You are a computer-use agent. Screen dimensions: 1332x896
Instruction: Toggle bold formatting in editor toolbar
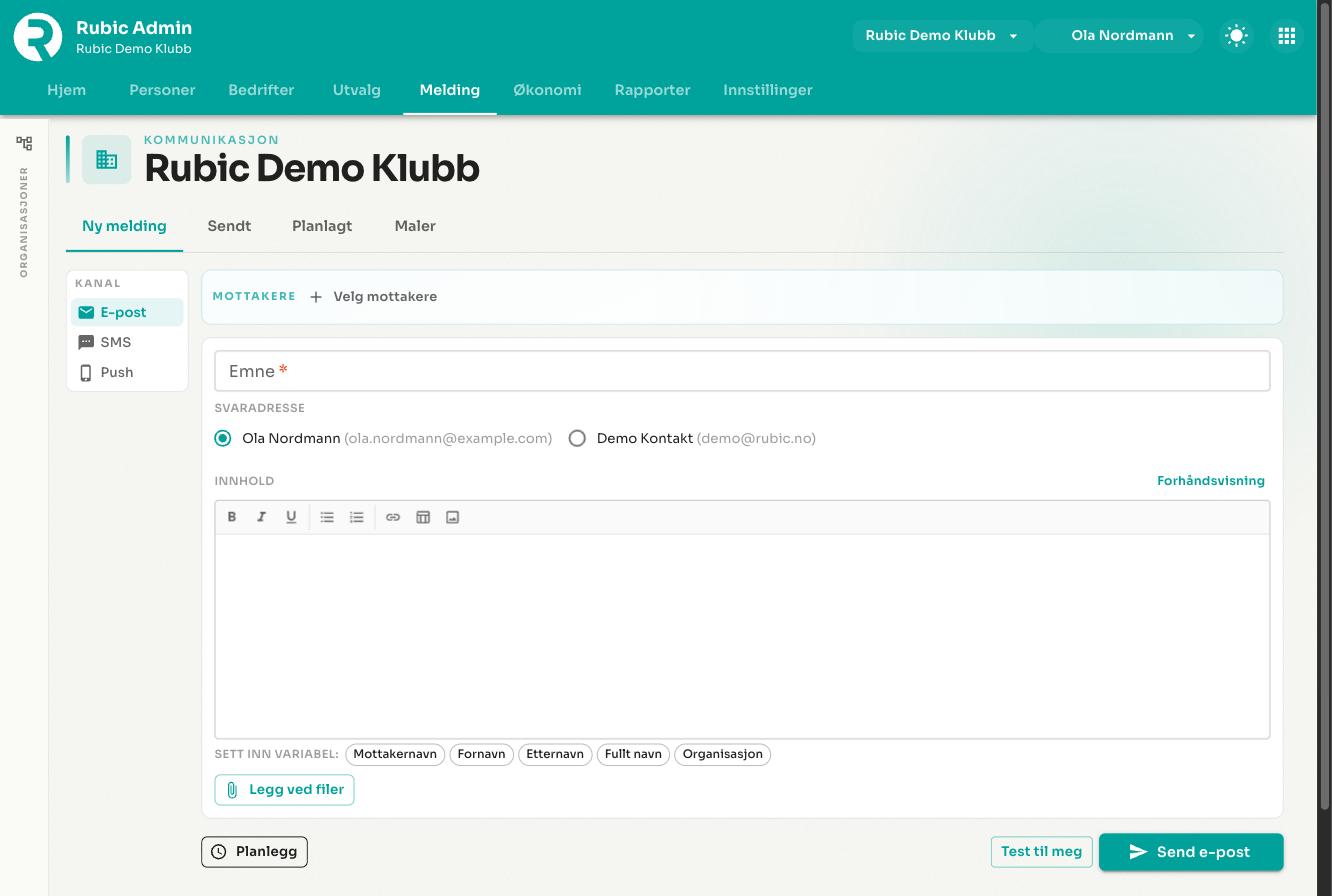[x=232, y=517]
